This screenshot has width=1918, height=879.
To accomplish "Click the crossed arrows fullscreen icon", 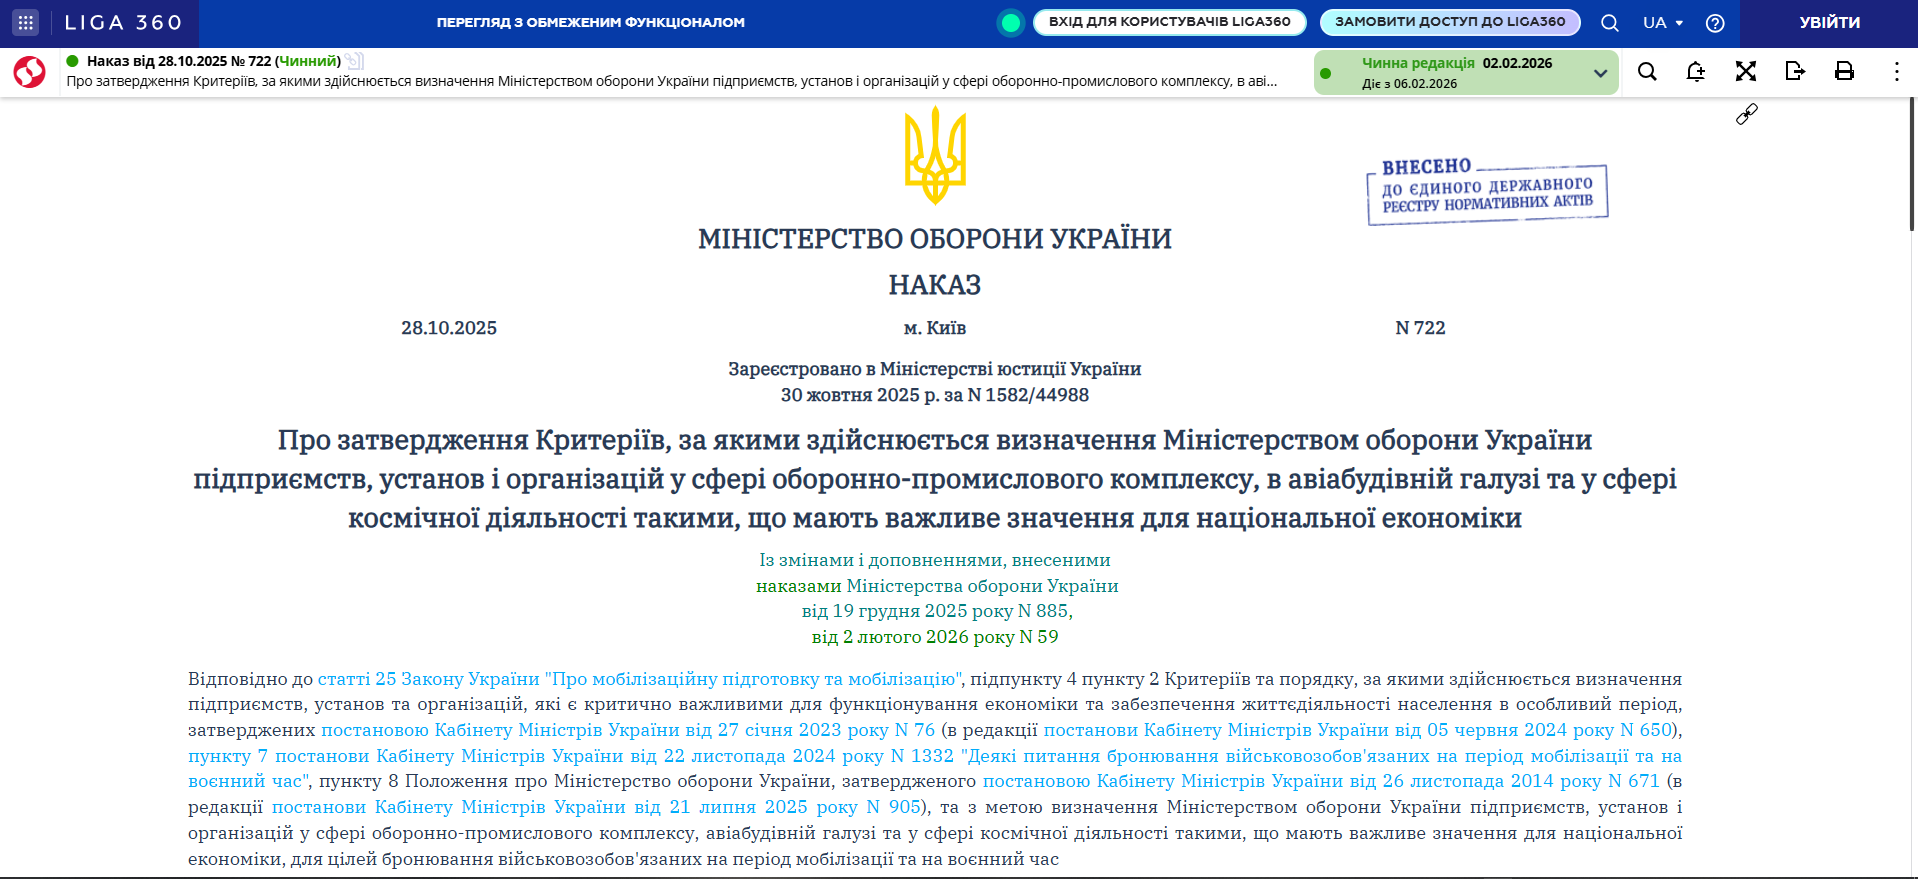I will click(1746, 71).
